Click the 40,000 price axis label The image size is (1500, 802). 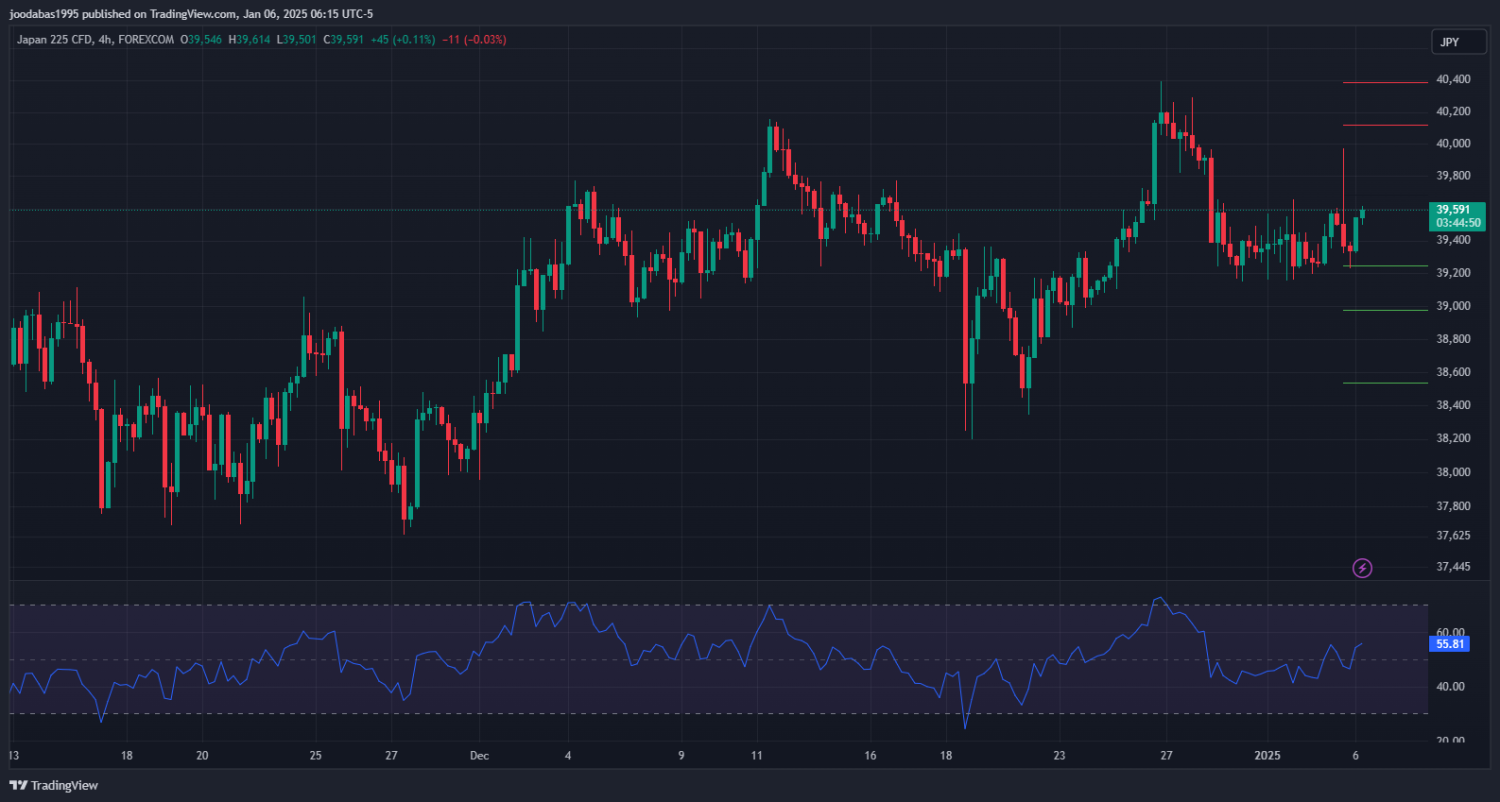click(1453, 144)
